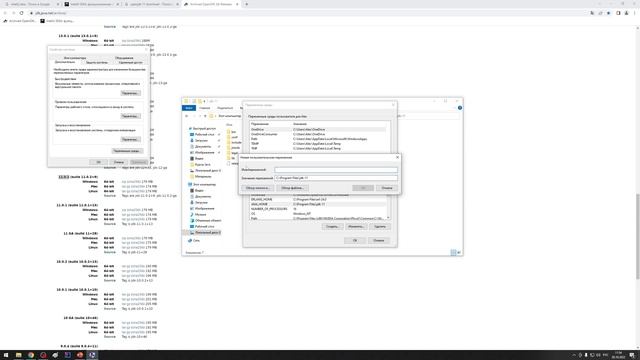The height and width of the screenshot is (360, 640).
Task: Switch Explorer to details view icon
Action: [x=453, y=253]
